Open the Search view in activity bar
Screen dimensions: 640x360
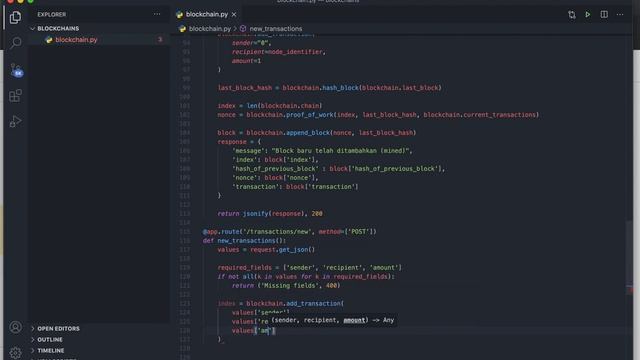16,42
